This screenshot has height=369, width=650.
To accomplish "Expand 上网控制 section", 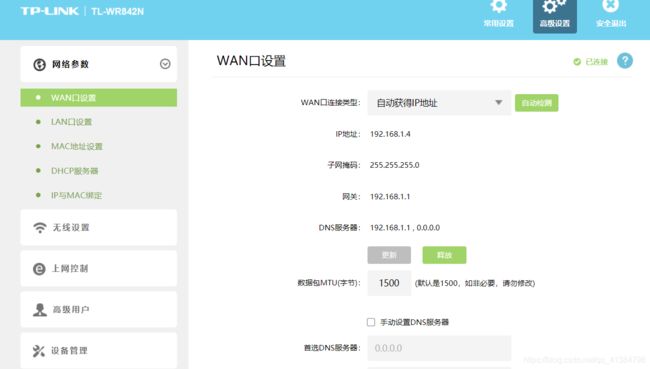I will (x=99, y=268).
